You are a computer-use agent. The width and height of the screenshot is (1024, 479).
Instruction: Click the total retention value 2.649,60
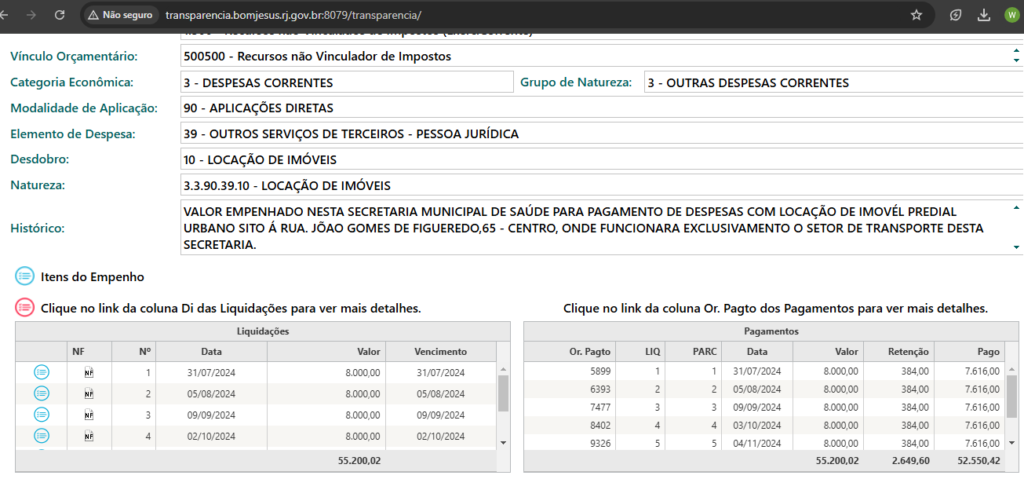click(x=909, y=460)
